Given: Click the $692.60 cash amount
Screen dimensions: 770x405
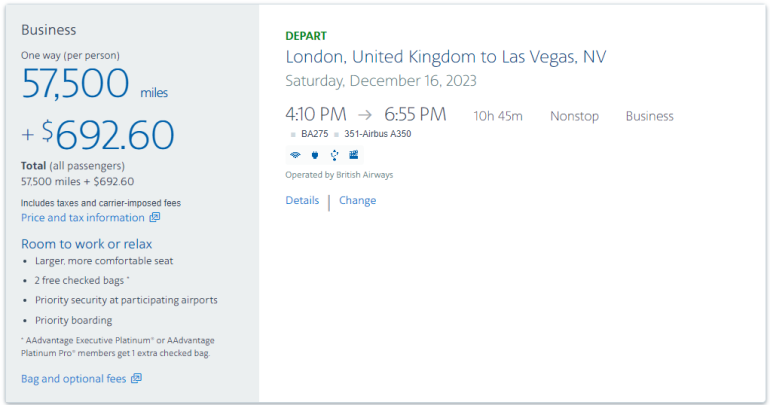Looking at the screenshot, I should (108, 136).
